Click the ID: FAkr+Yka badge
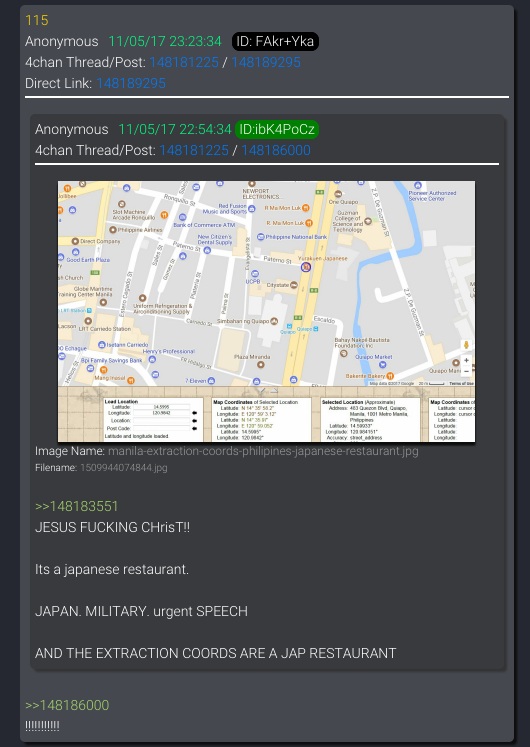 click(x=275, y=41)
